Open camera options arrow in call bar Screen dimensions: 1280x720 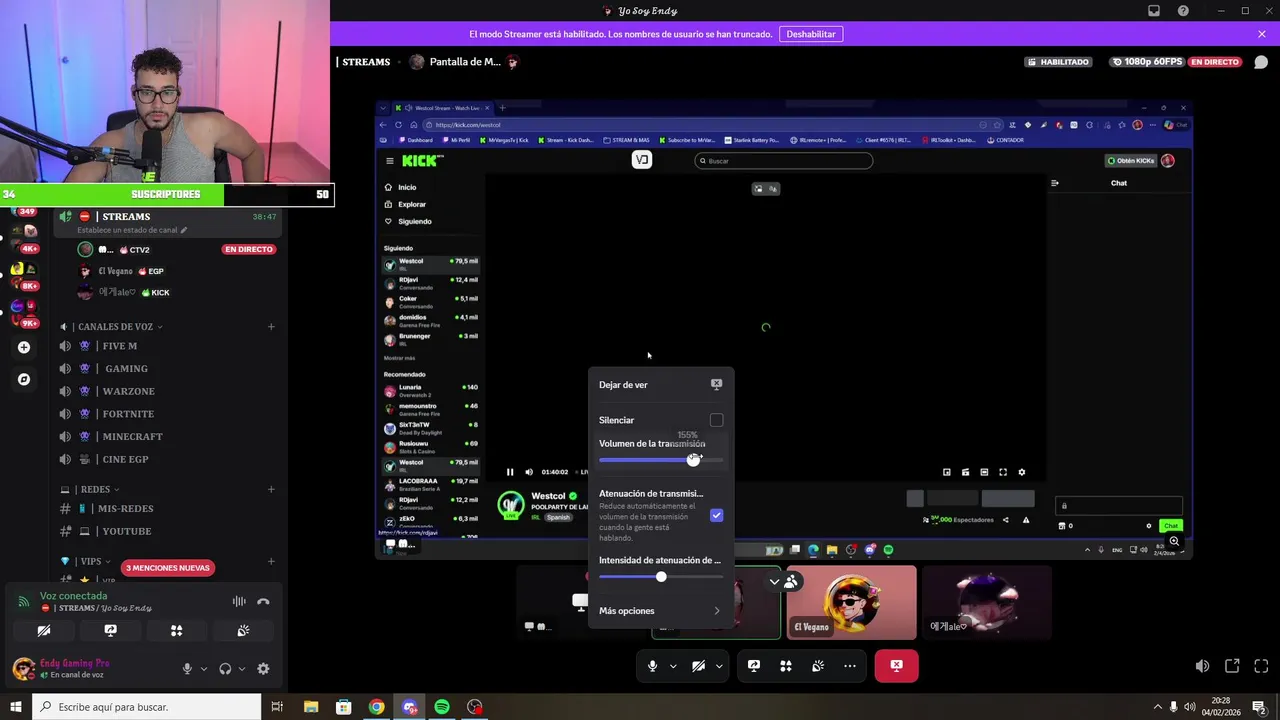[719, 666]
